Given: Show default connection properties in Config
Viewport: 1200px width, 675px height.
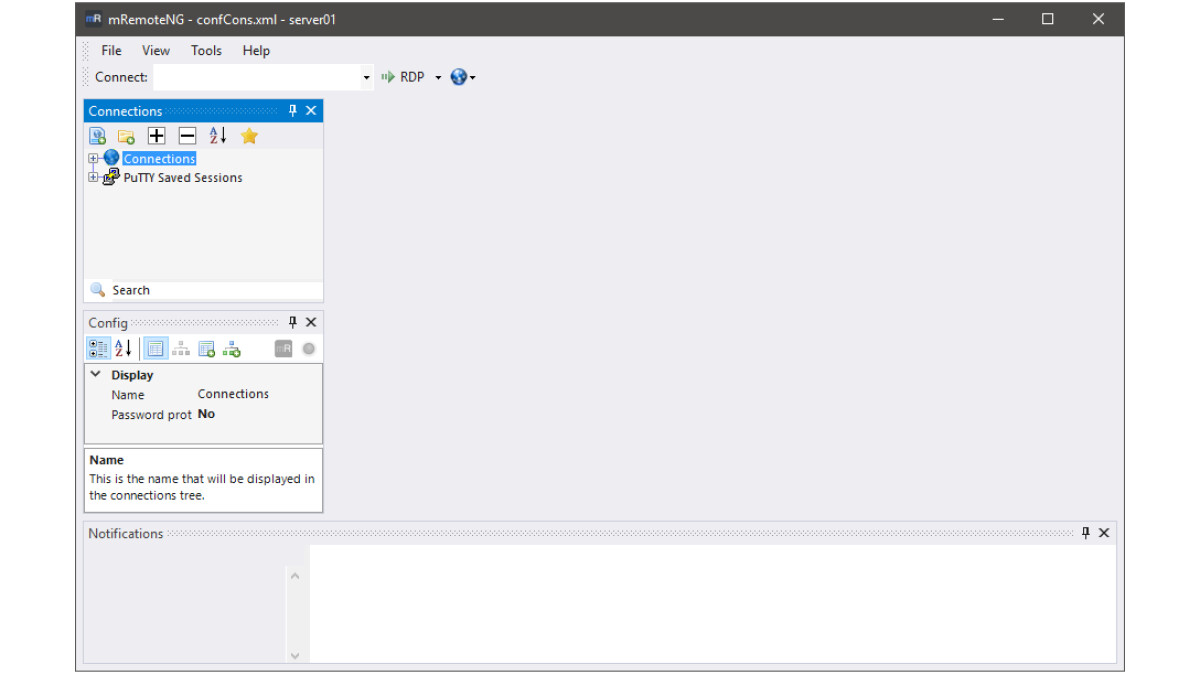Looking at the screenshot, I should (x=207, y=349).
